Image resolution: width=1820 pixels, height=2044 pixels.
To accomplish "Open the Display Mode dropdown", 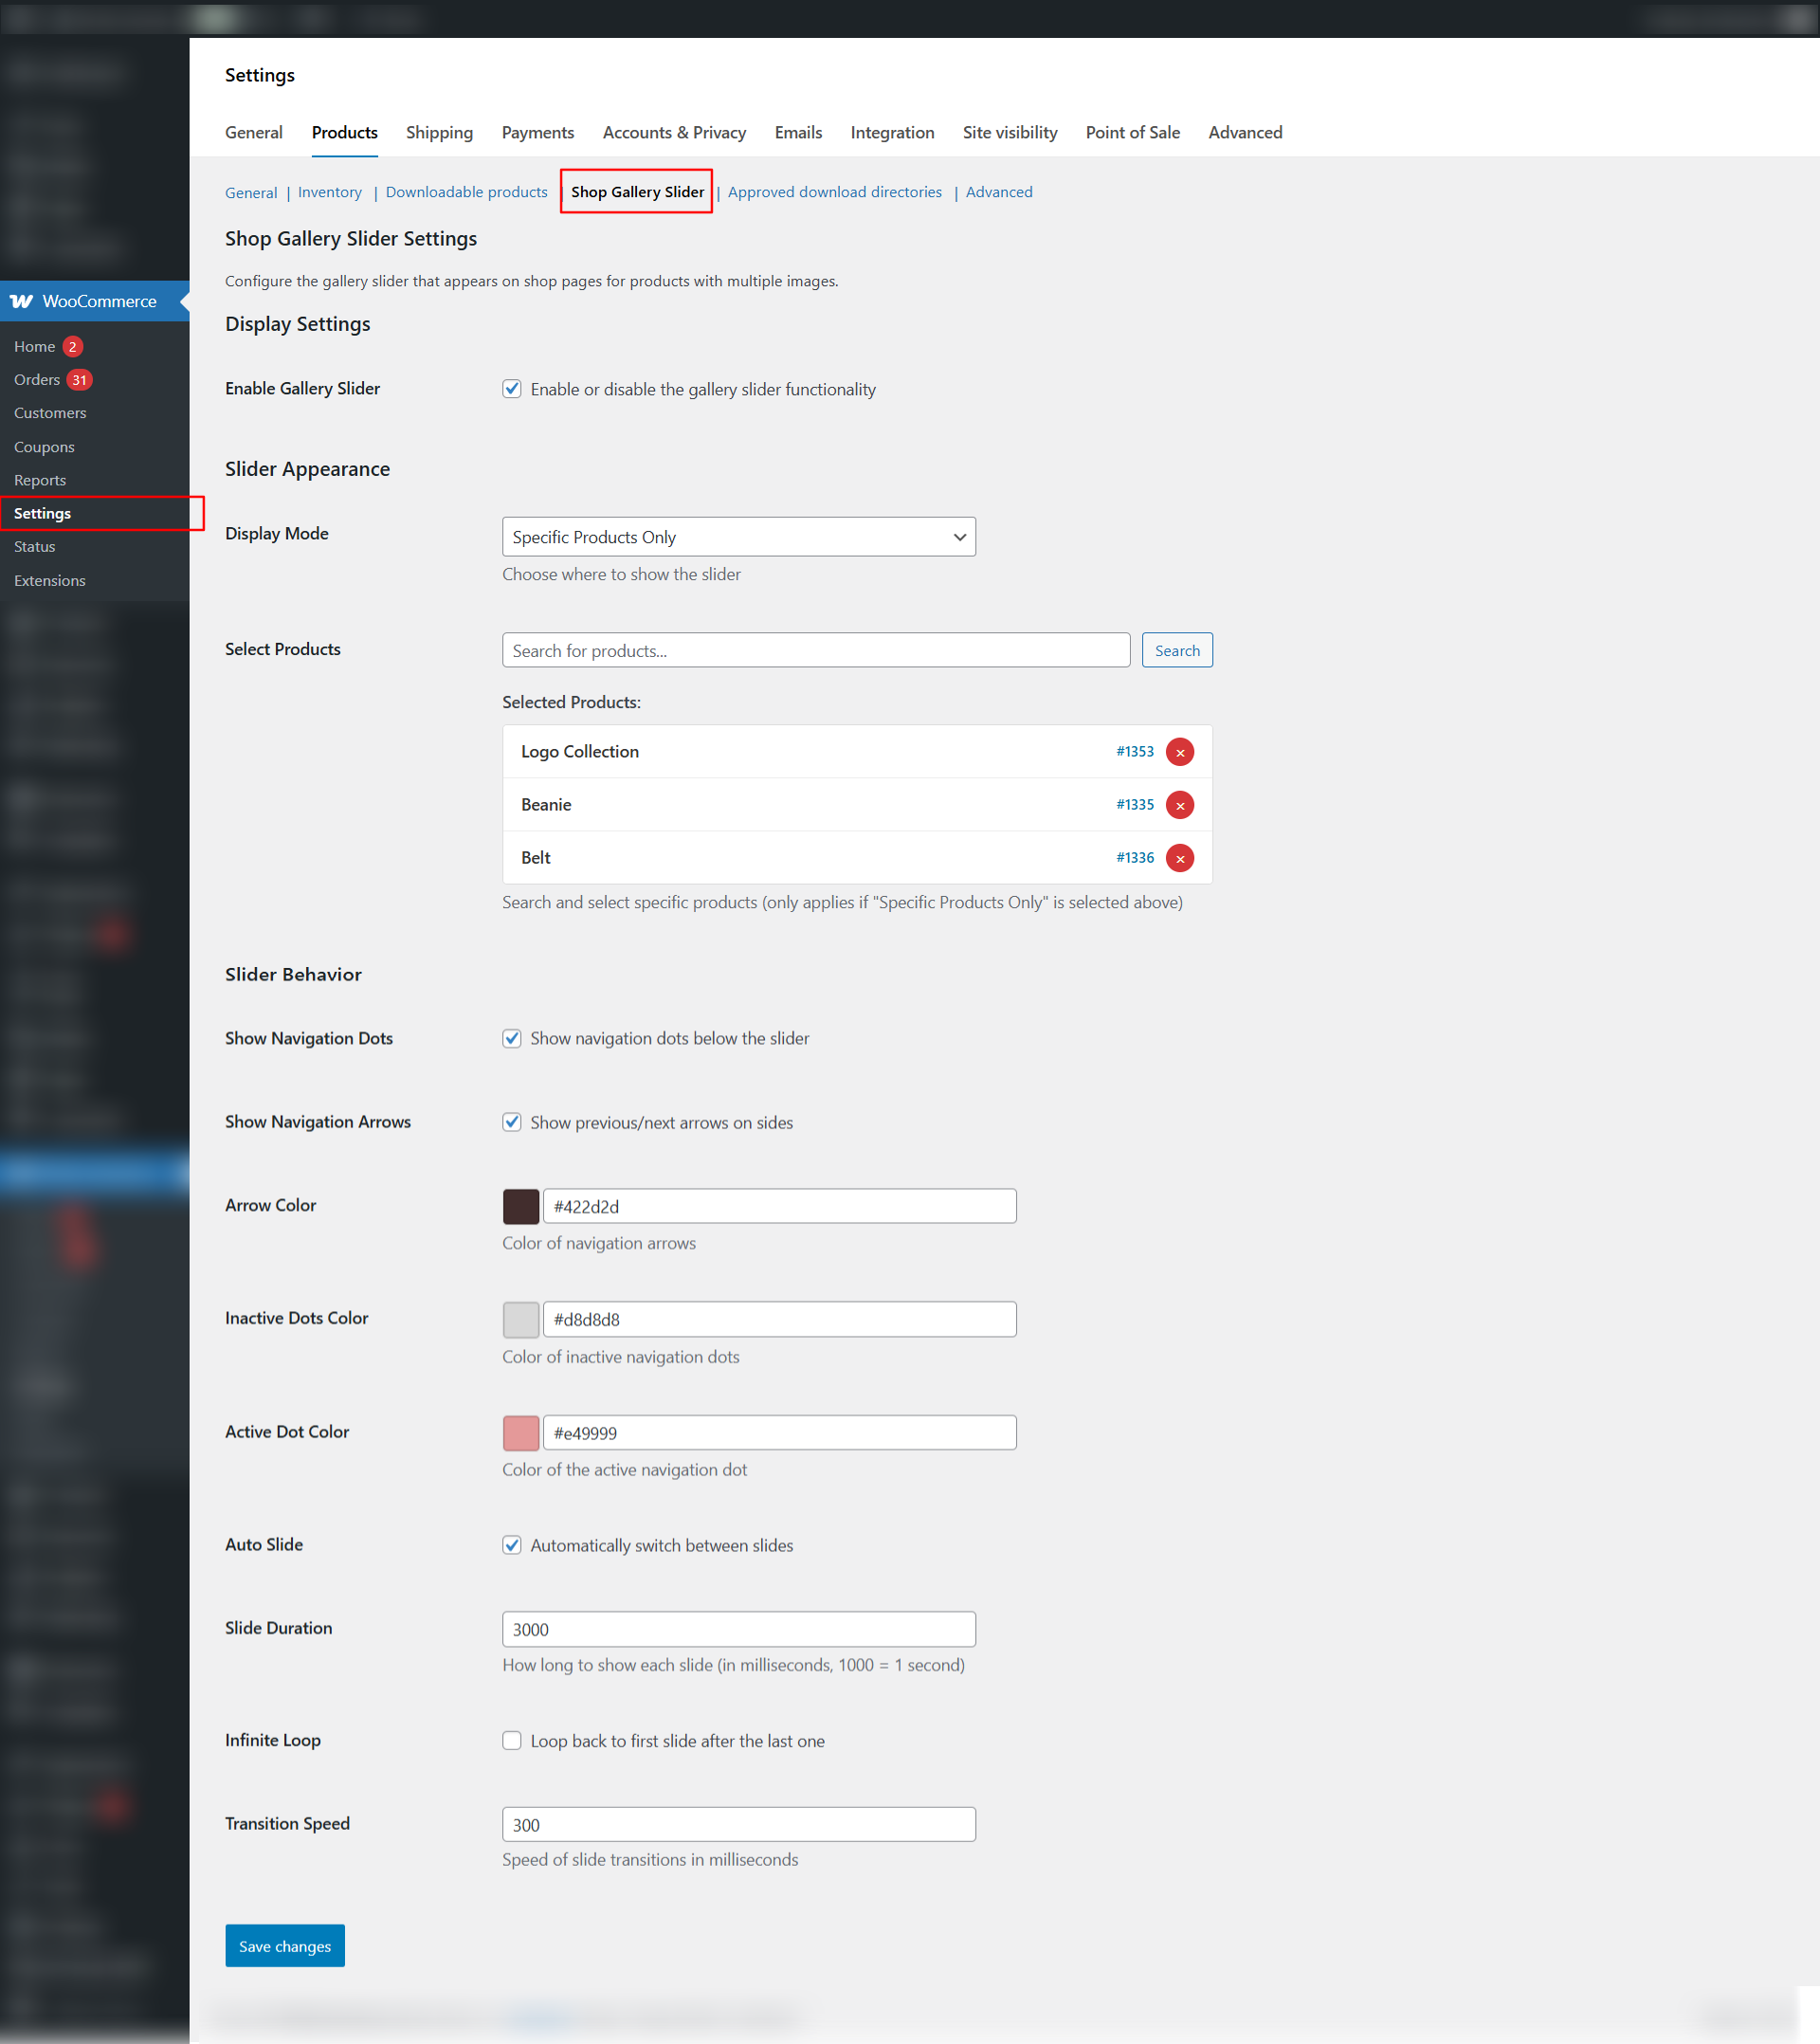I will pyautogui.click(x=738, y=537).
